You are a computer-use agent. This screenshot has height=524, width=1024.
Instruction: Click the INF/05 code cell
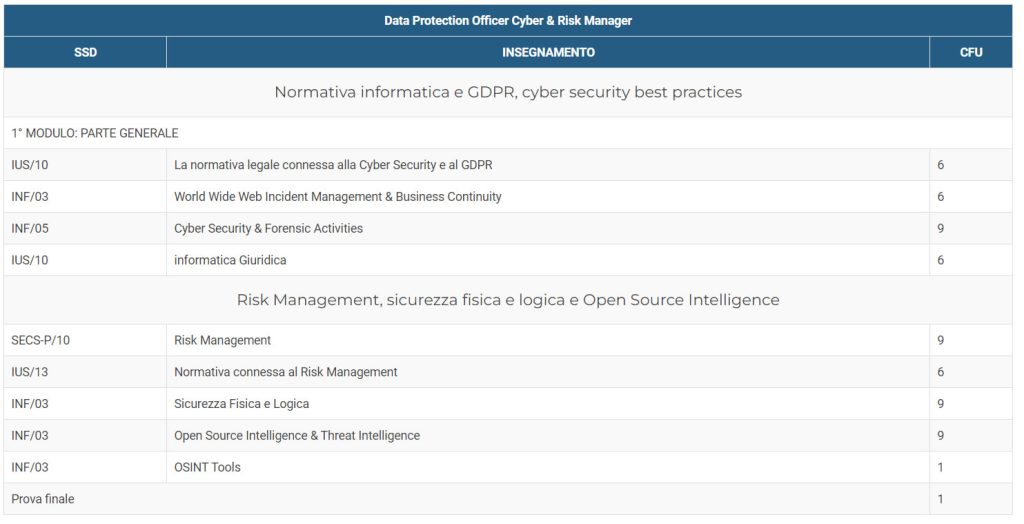(x=30, y=229)
